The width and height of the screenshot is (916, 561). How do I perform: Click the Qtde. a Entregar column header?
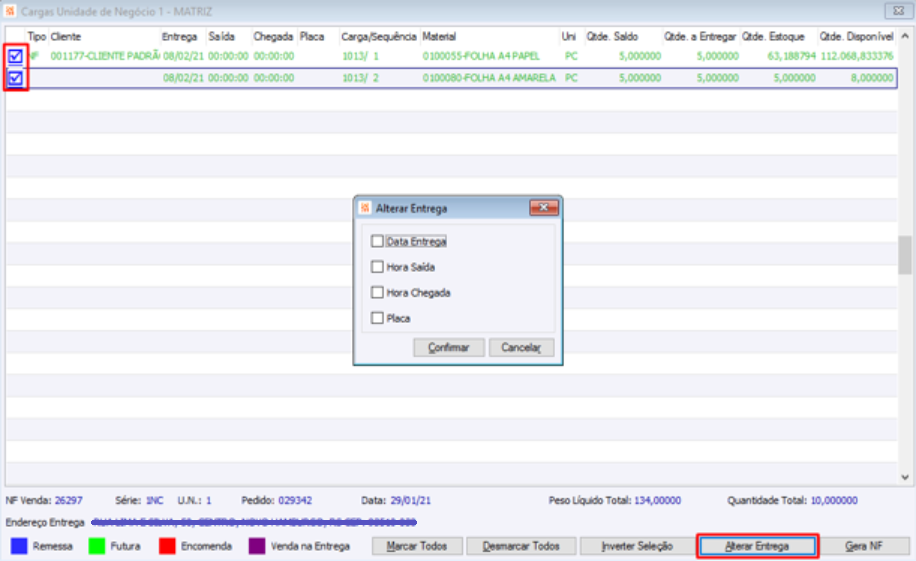click(x=700, y=37)
